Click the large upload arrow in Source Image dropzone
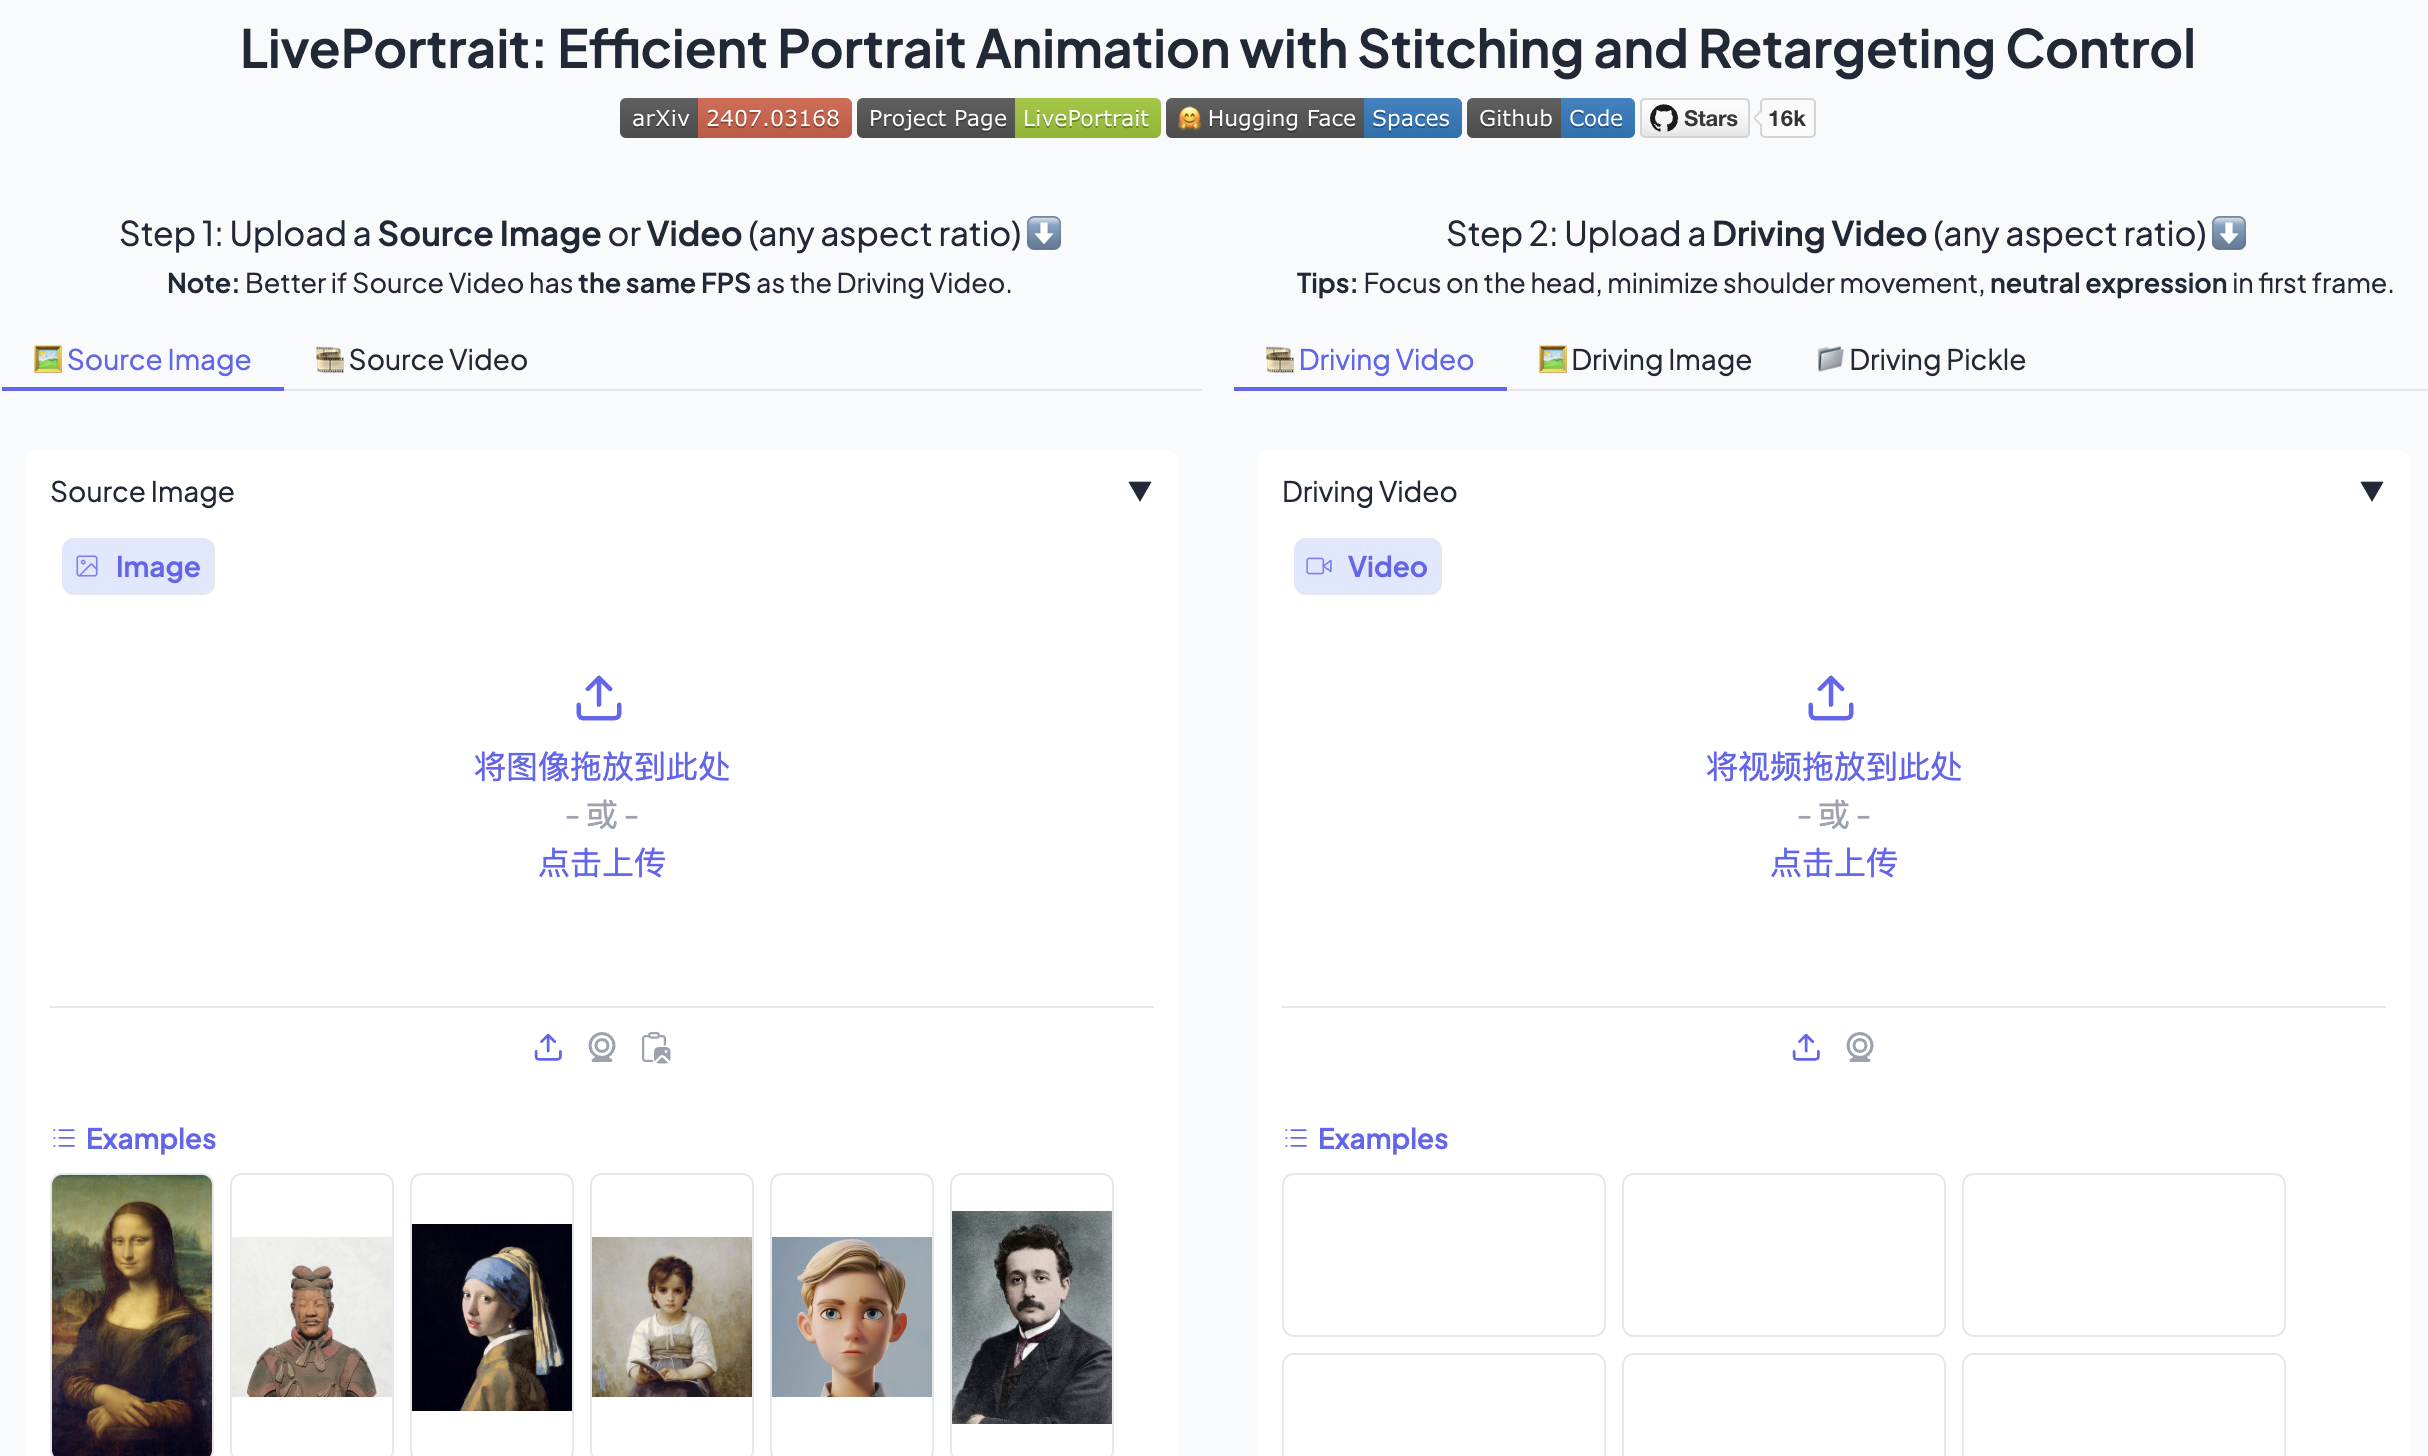This screenshot has height=1456, width=2428. pyautogui.click(x=599, y=698)
